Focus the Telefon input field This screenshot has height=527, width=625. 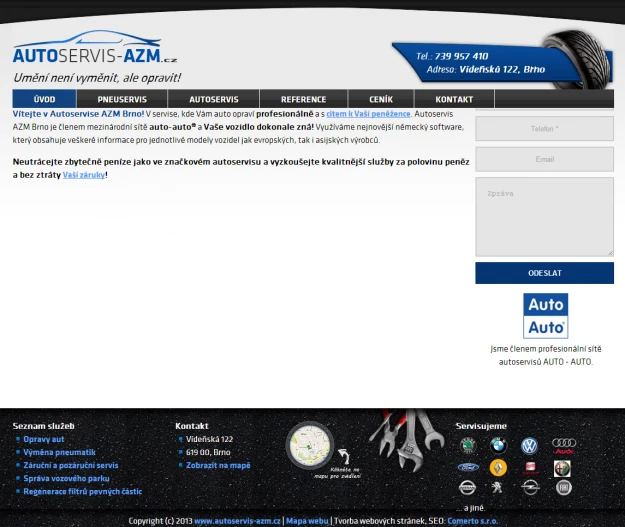pyautogui.click(x=544, y=128)
